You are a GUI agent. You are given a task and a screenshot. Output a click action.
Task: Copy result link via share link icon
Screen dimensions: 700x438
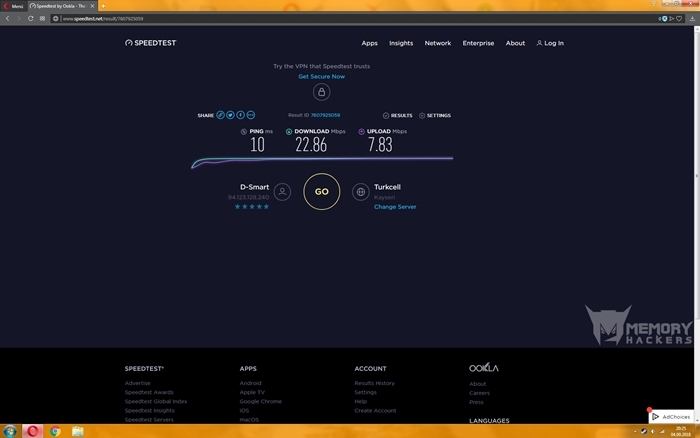pos(221,115)
